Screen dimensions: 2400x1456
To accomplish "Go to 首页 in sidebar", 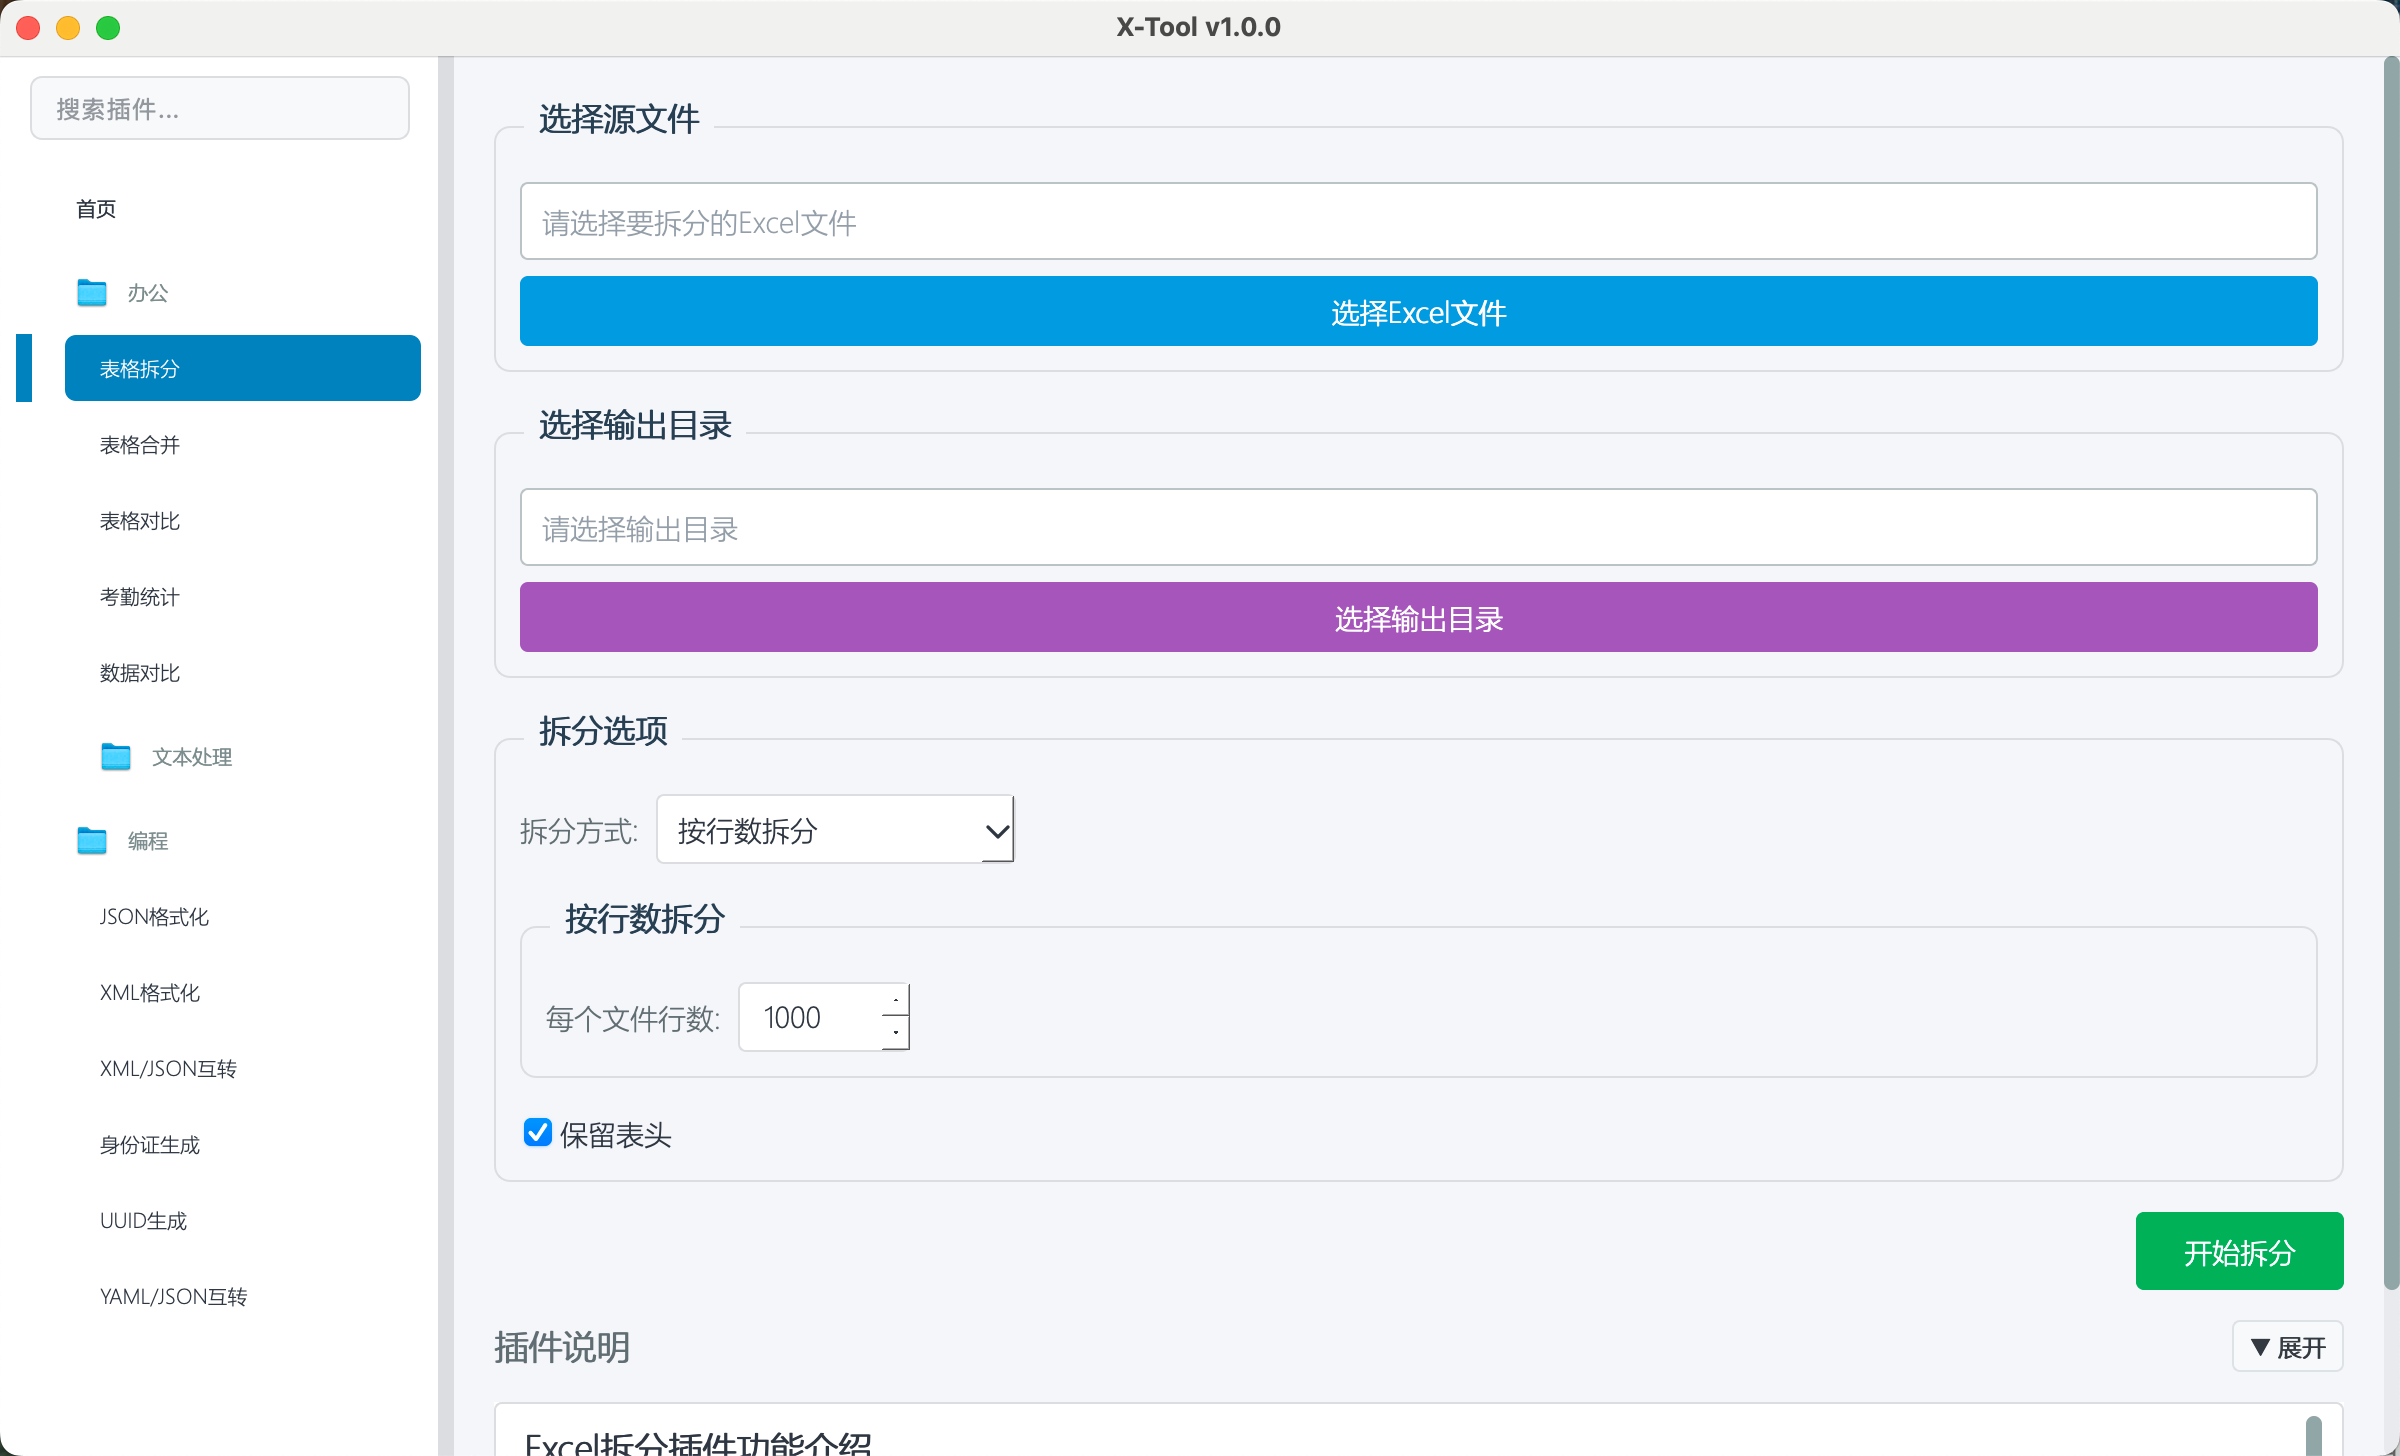I will pos(96,209).
